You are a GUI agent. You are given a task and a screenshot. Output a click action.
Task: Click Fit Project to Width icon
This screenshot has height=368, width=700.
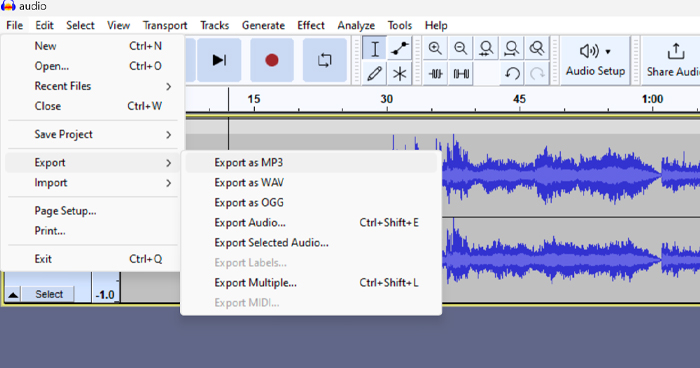512,48
